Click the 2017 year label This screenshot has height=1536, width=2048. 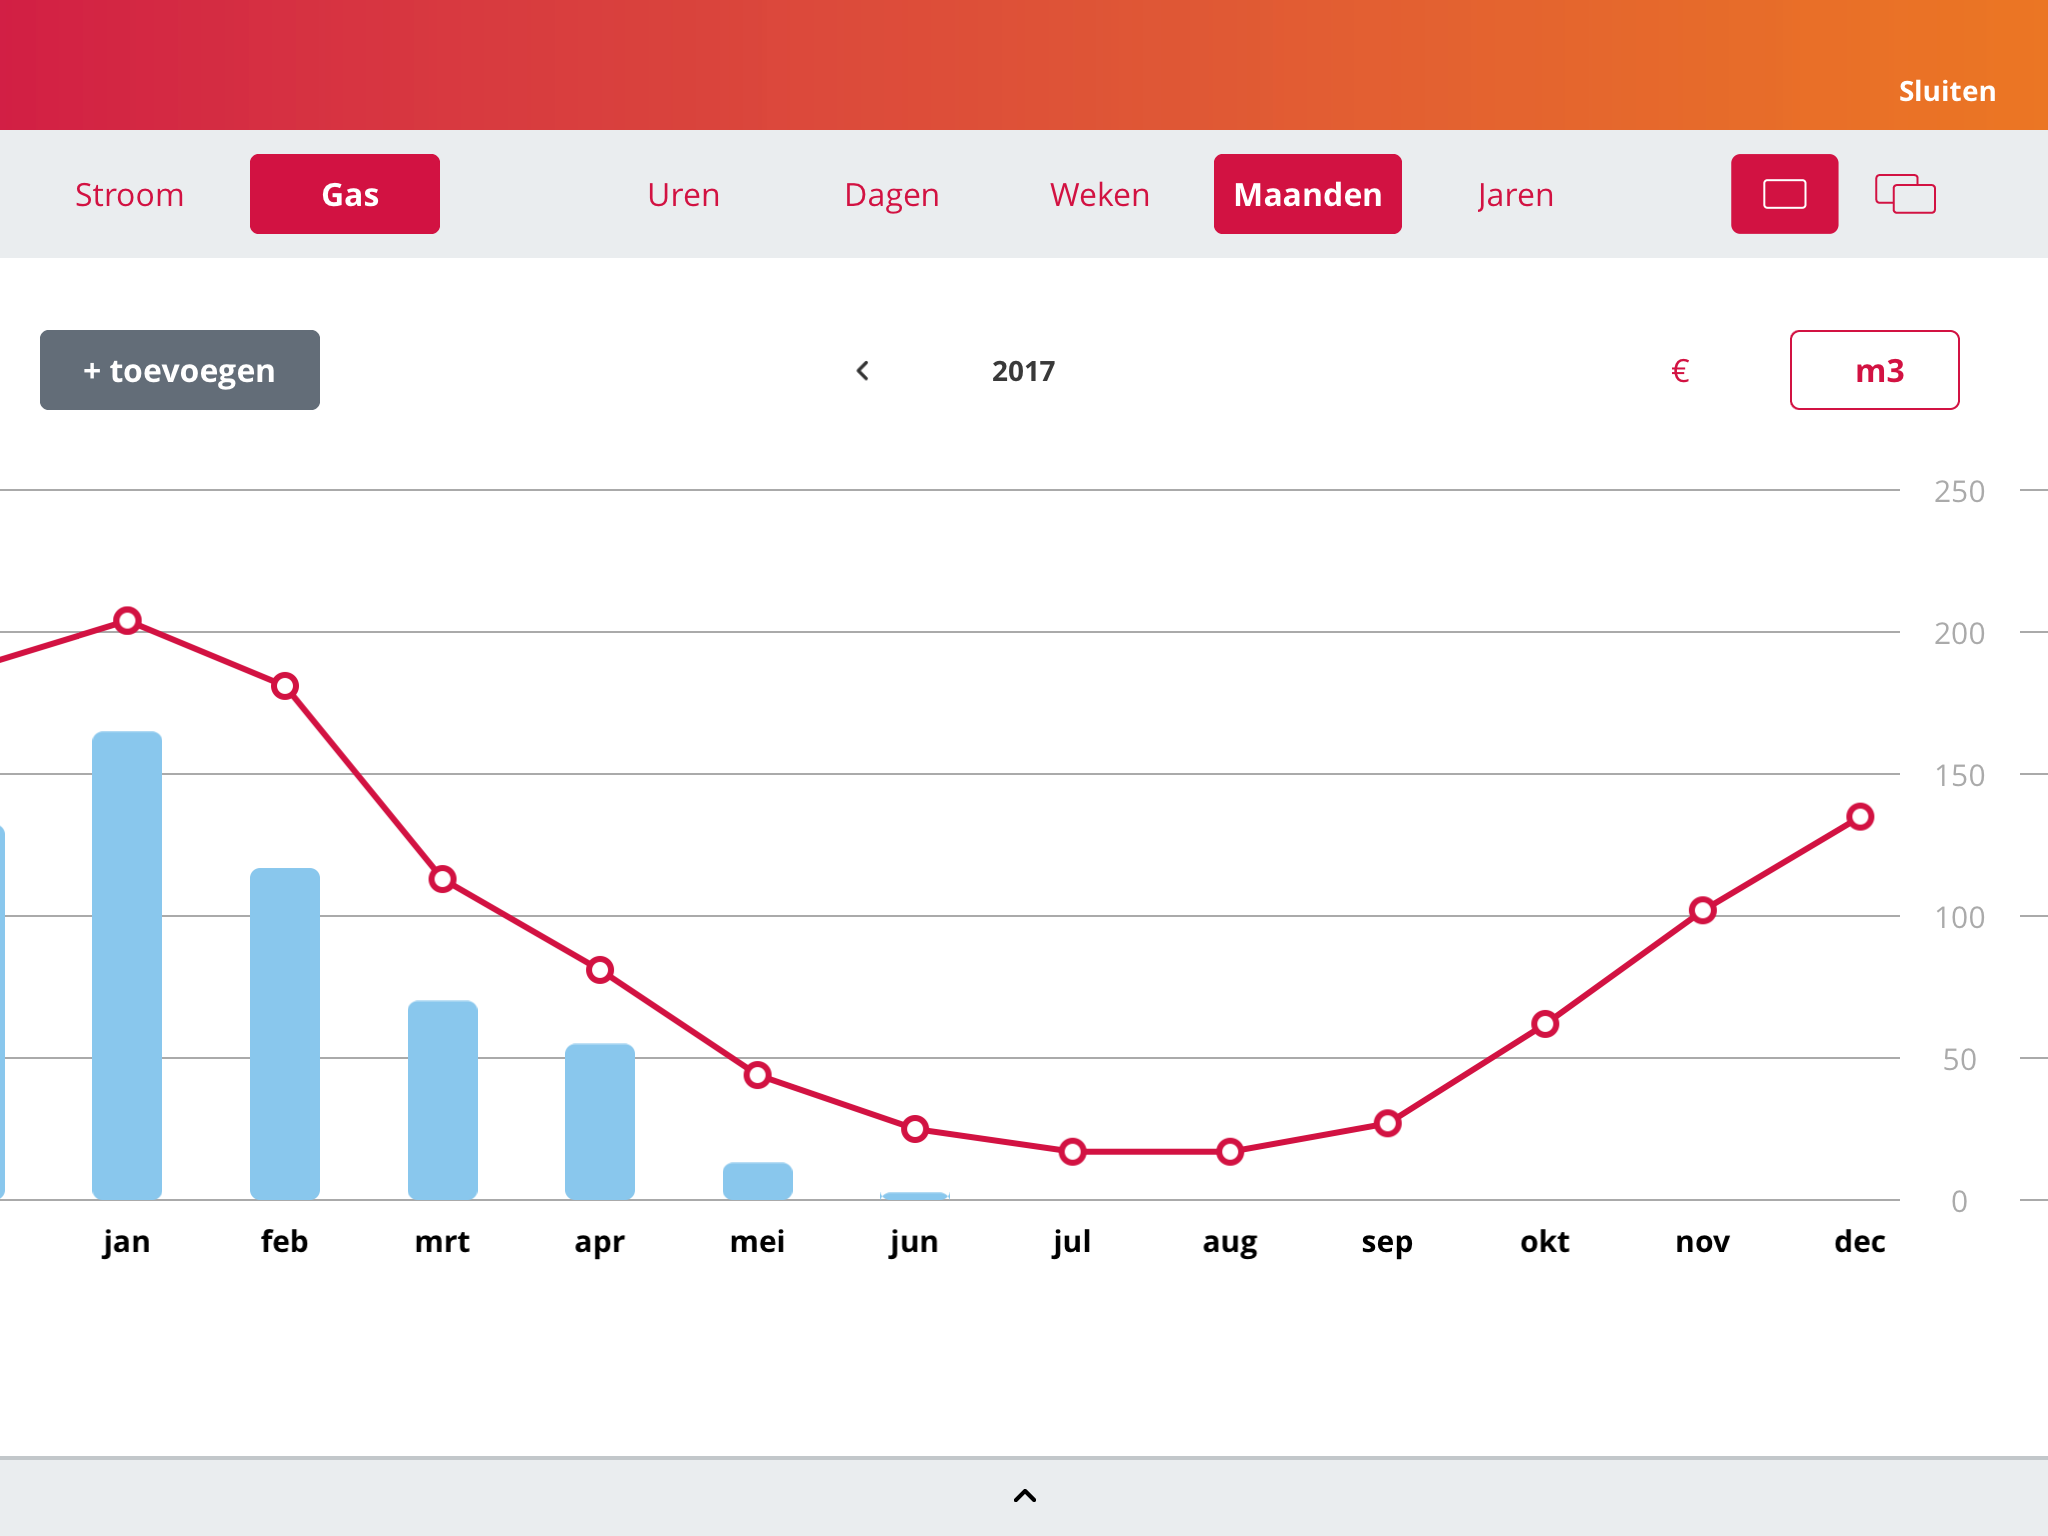pos(1023,371)
